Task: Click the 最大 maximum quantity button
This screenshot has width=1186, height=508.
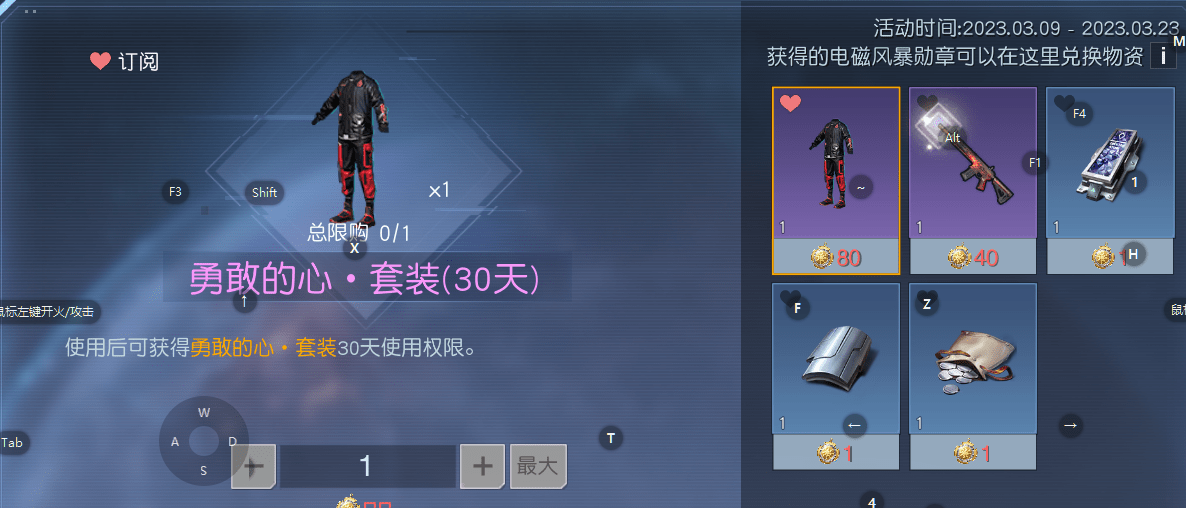Action: click(x=538, y=466)
